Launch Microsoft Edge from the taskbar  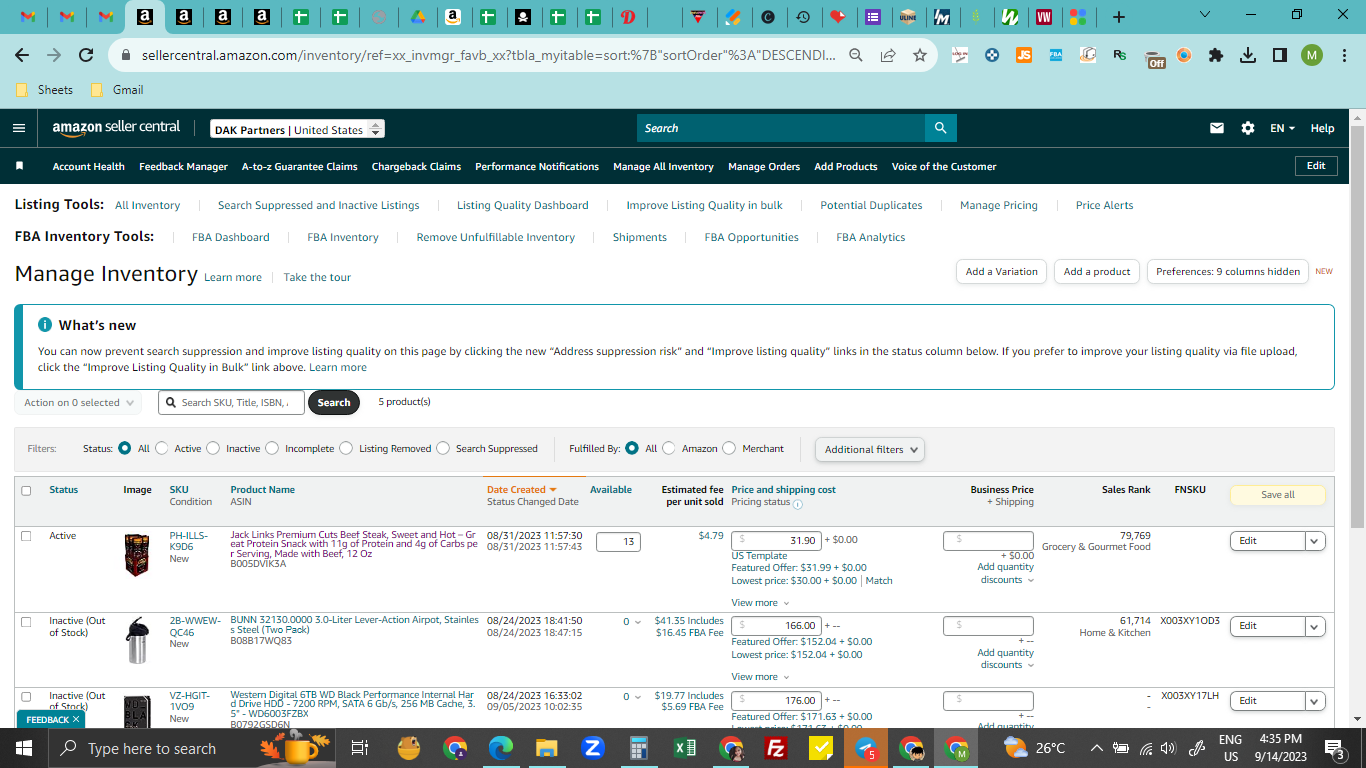pos(500,748)
